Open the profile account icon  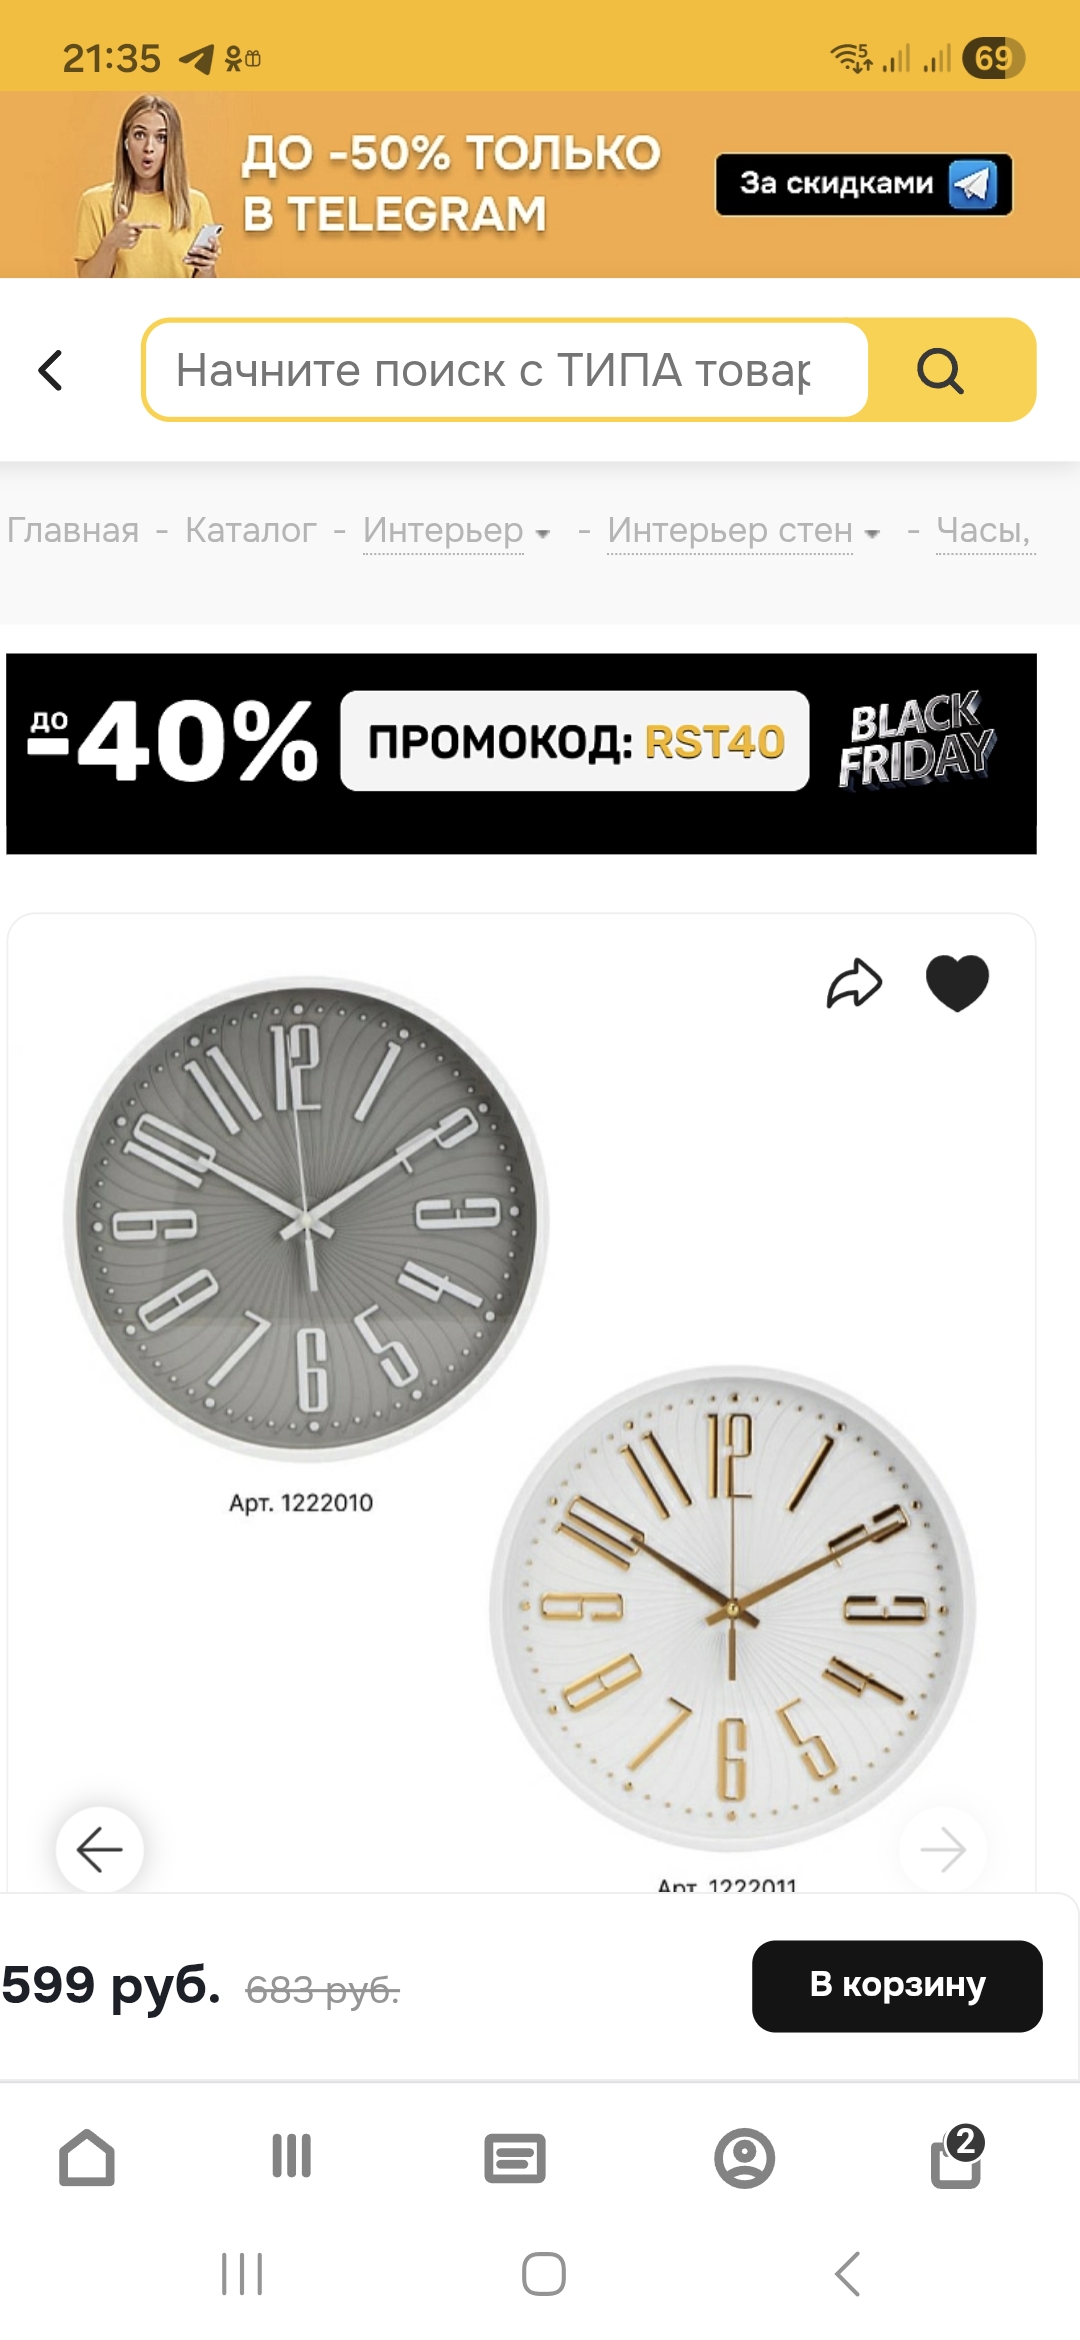click(x=745, y=2158)
